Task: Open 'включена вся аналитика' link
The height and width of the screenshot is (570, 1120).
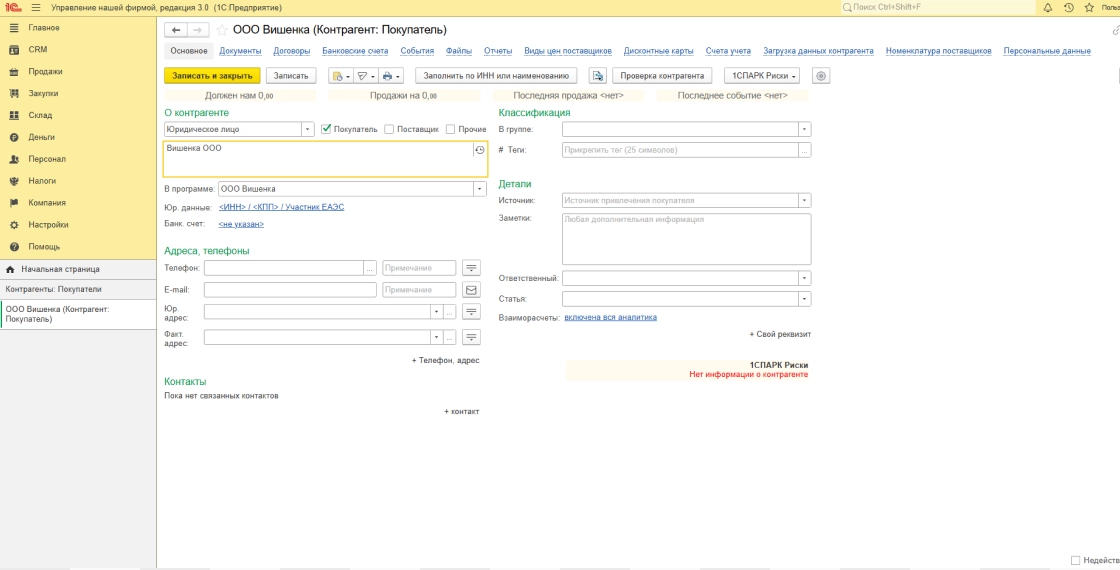Action: (x=610, y=317)
